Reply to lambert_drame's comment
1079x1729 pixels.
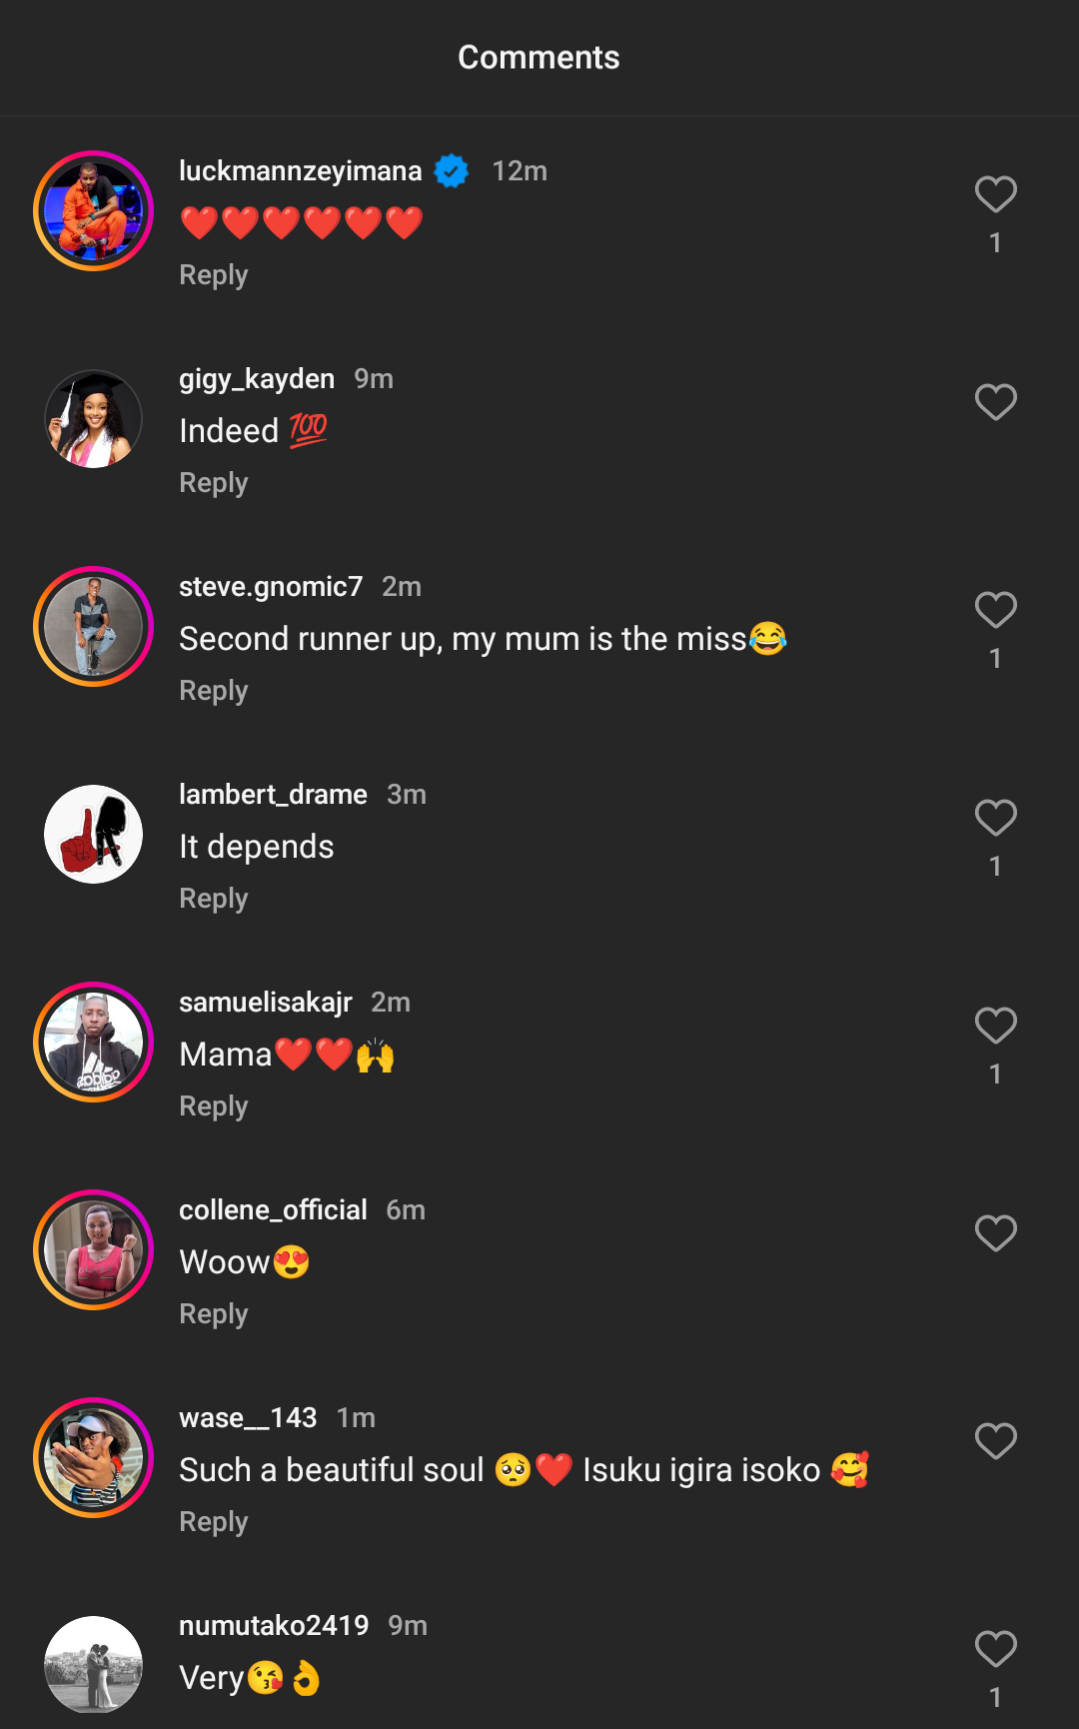[x=213, y=899]
